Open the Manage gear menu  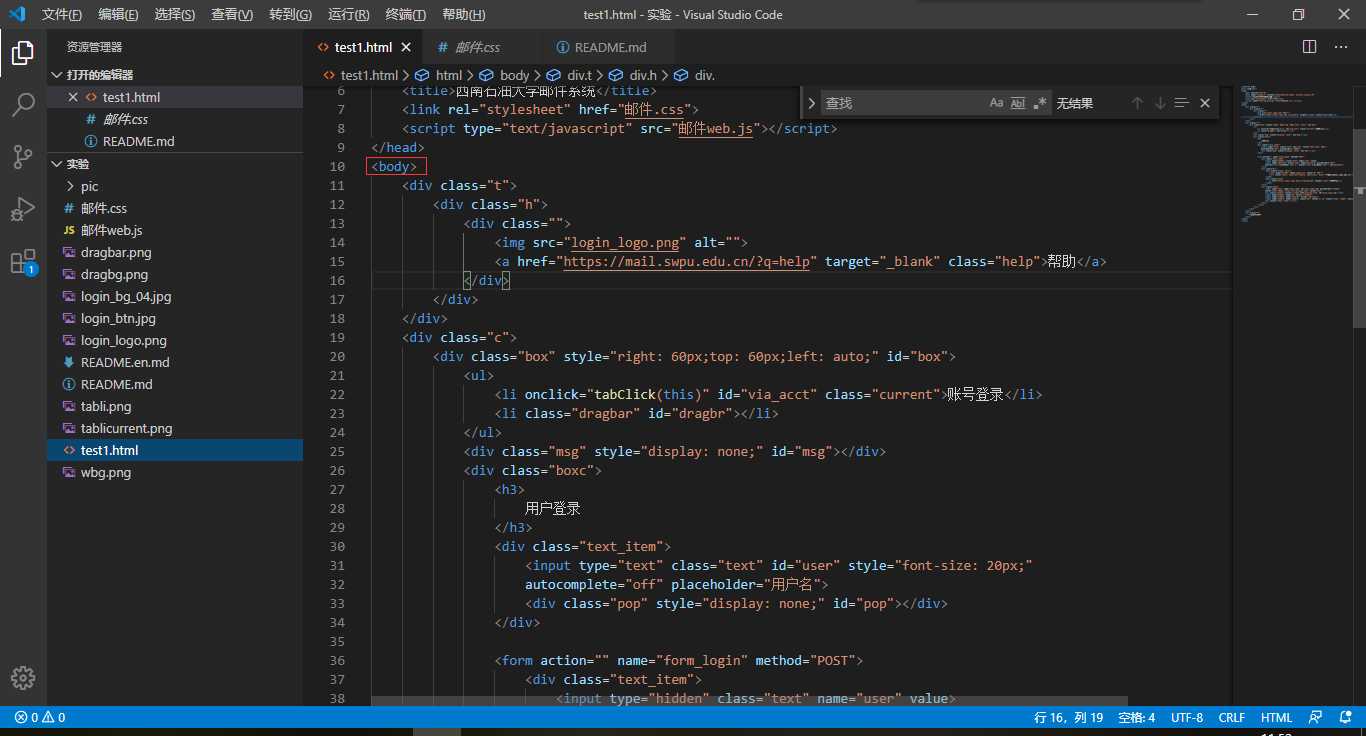click(23, 677)
